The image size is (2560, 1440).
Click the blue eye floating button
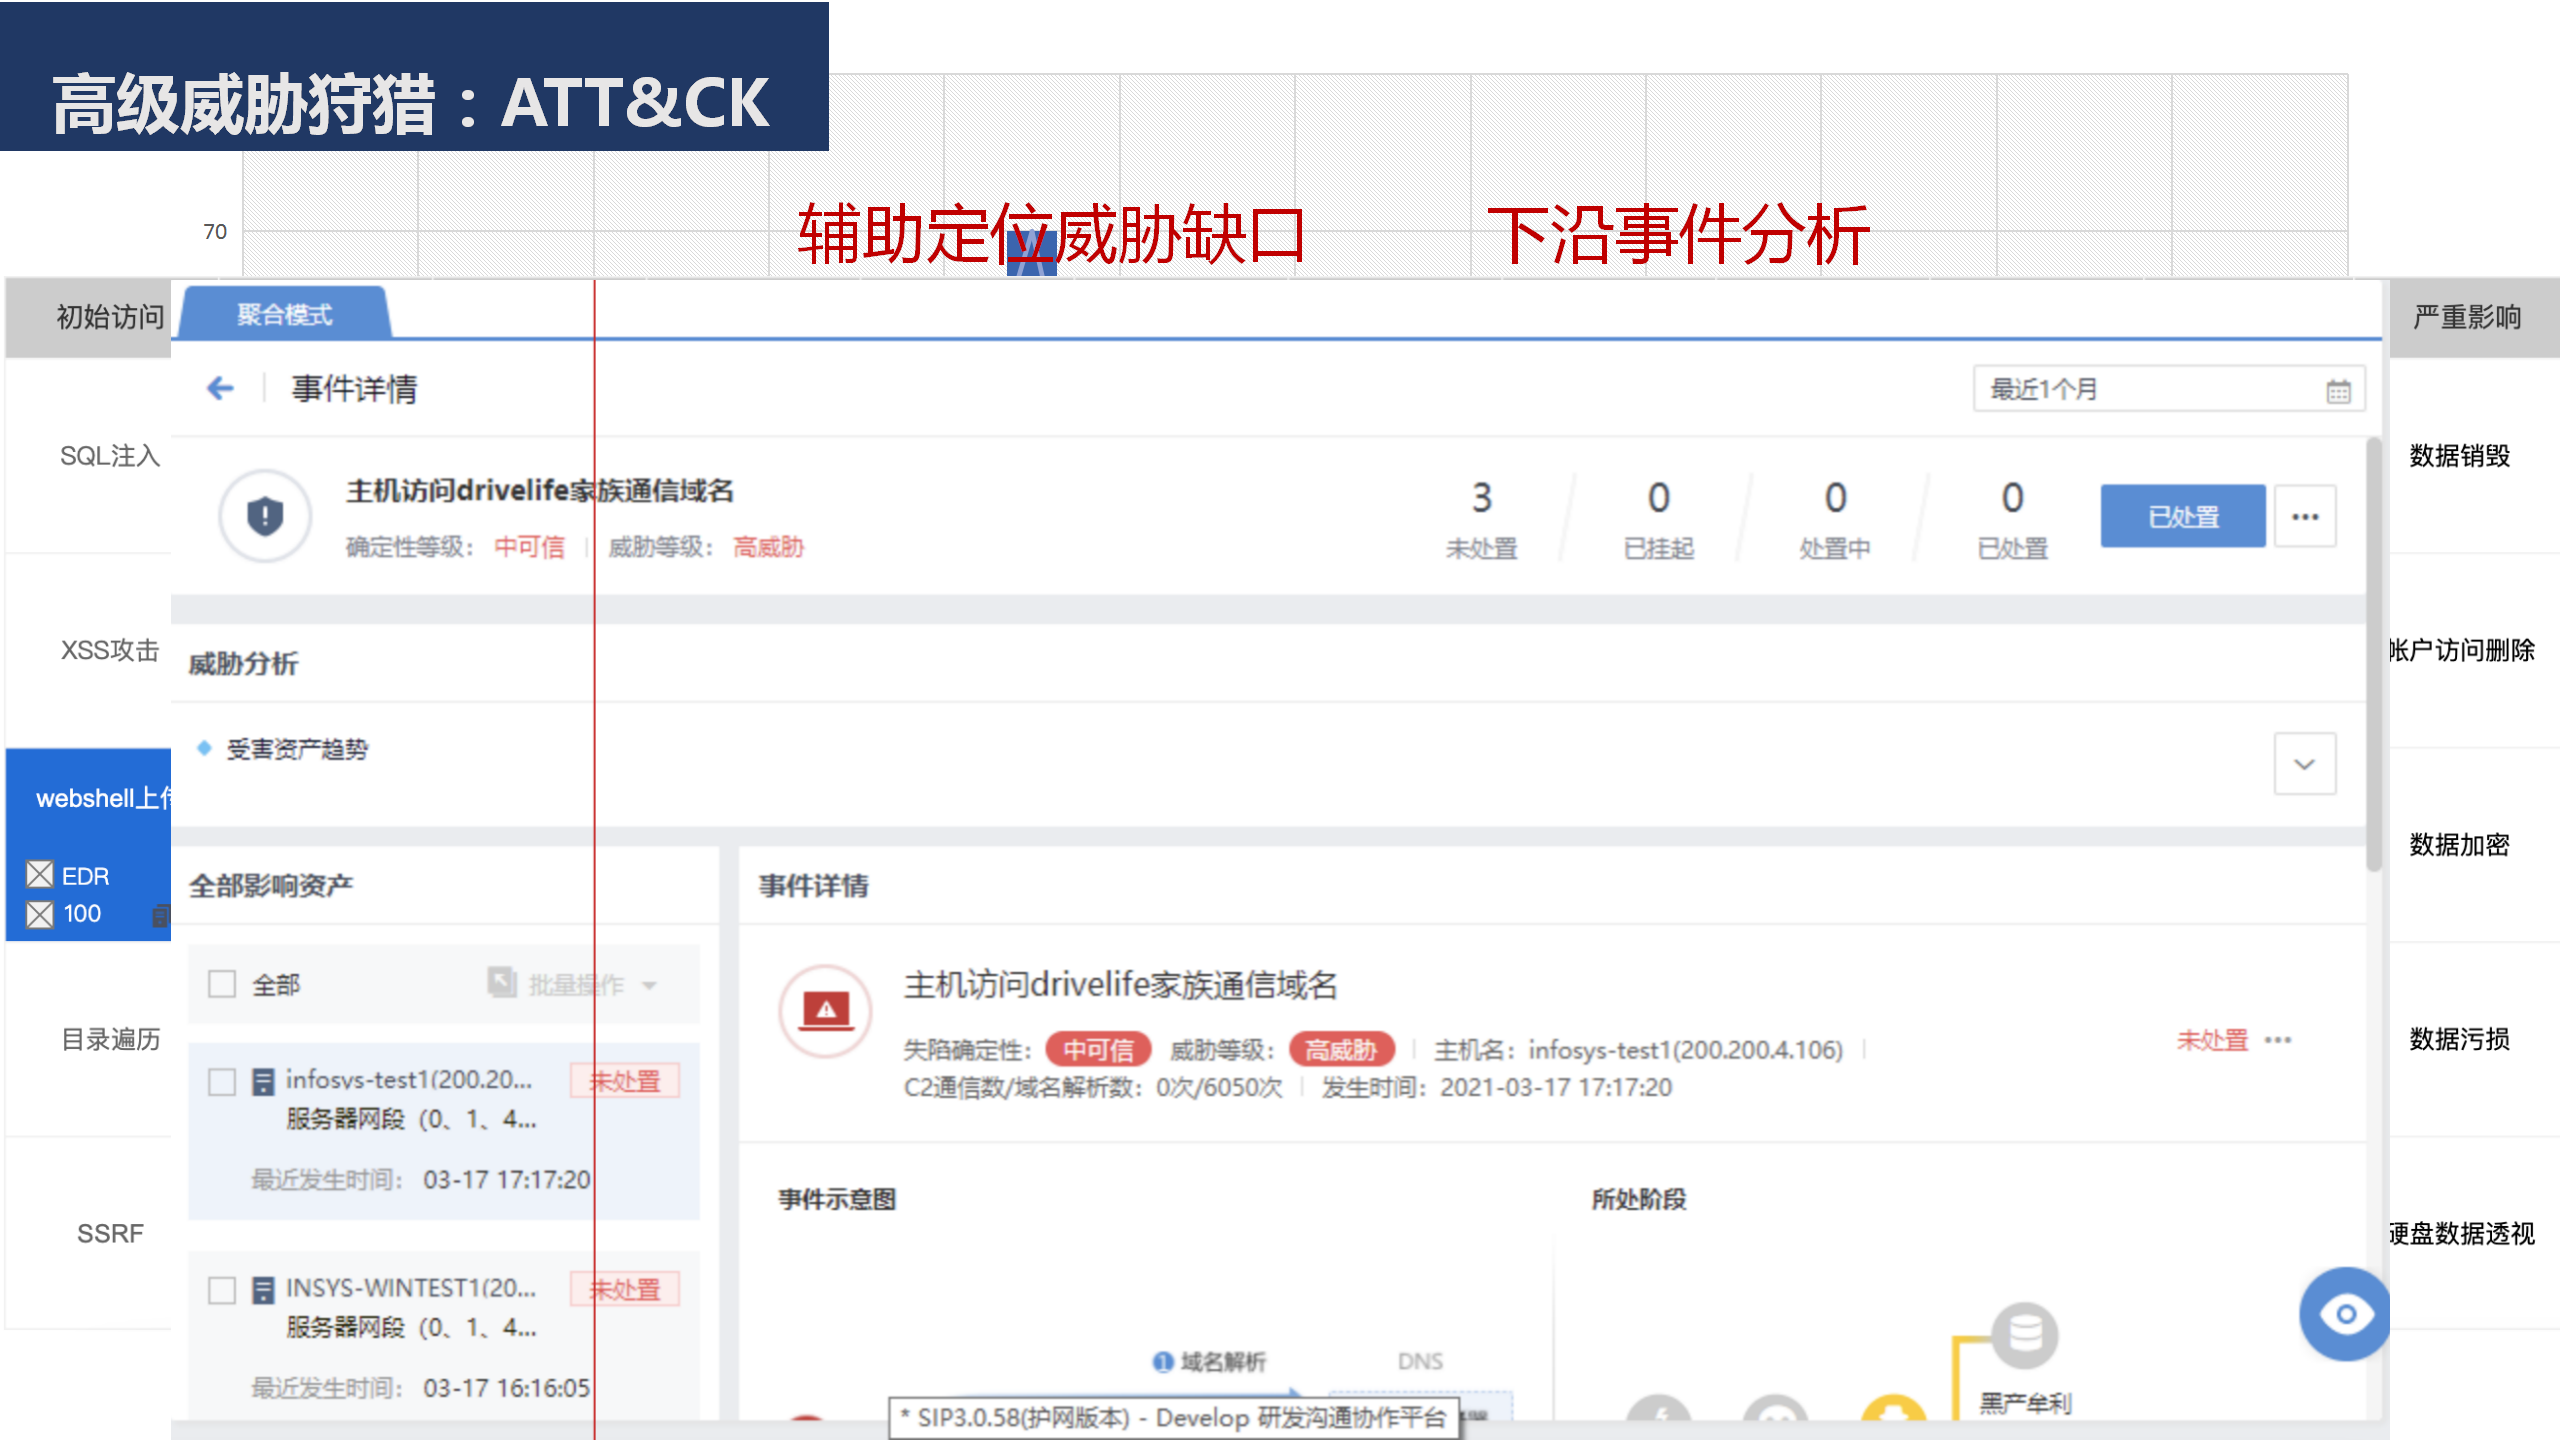pyautogui.click(x=2344, y=1314)
